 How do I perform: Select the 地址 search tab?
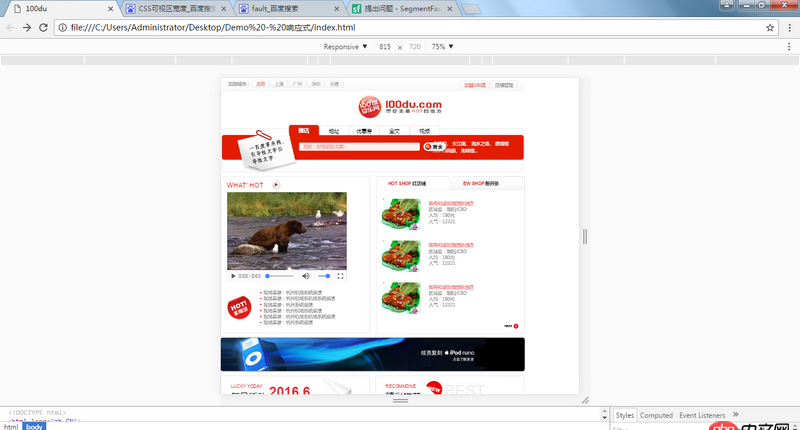tap(334, 131)
